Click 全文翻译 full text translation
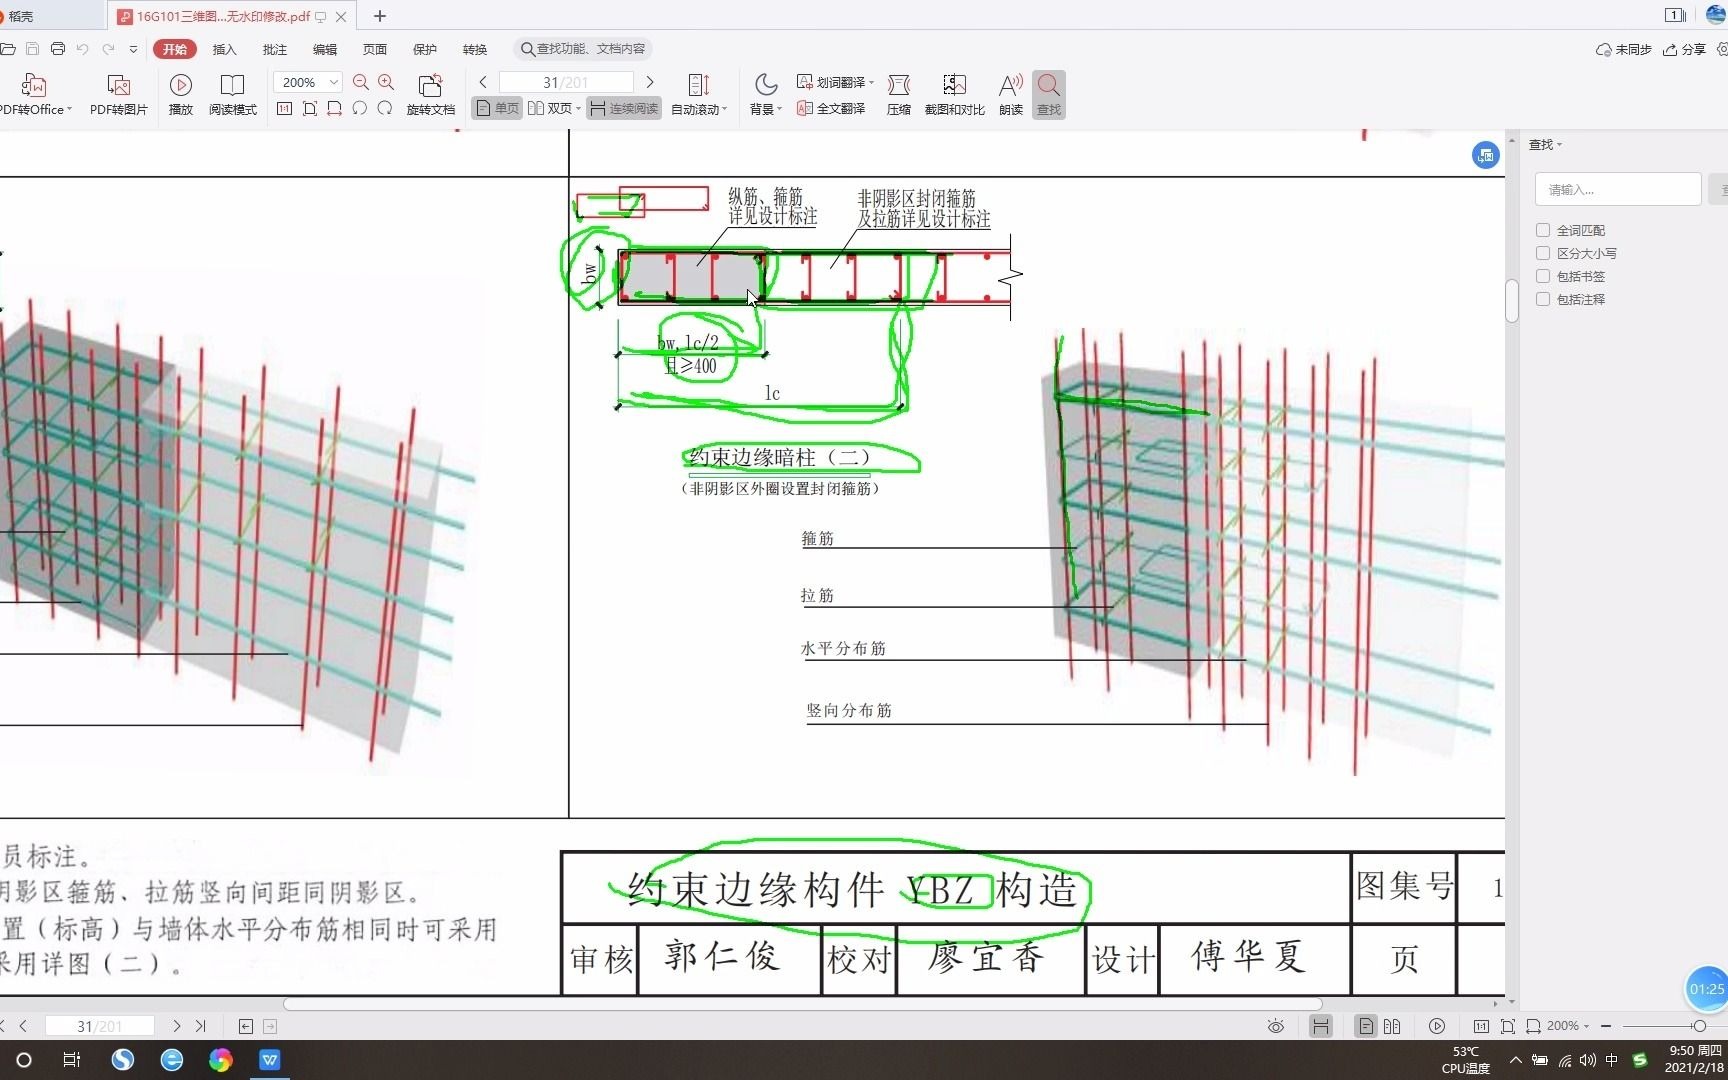The height and width of the screenshot is (1080, 1728). pyautogui.click(x=831, y=108)
